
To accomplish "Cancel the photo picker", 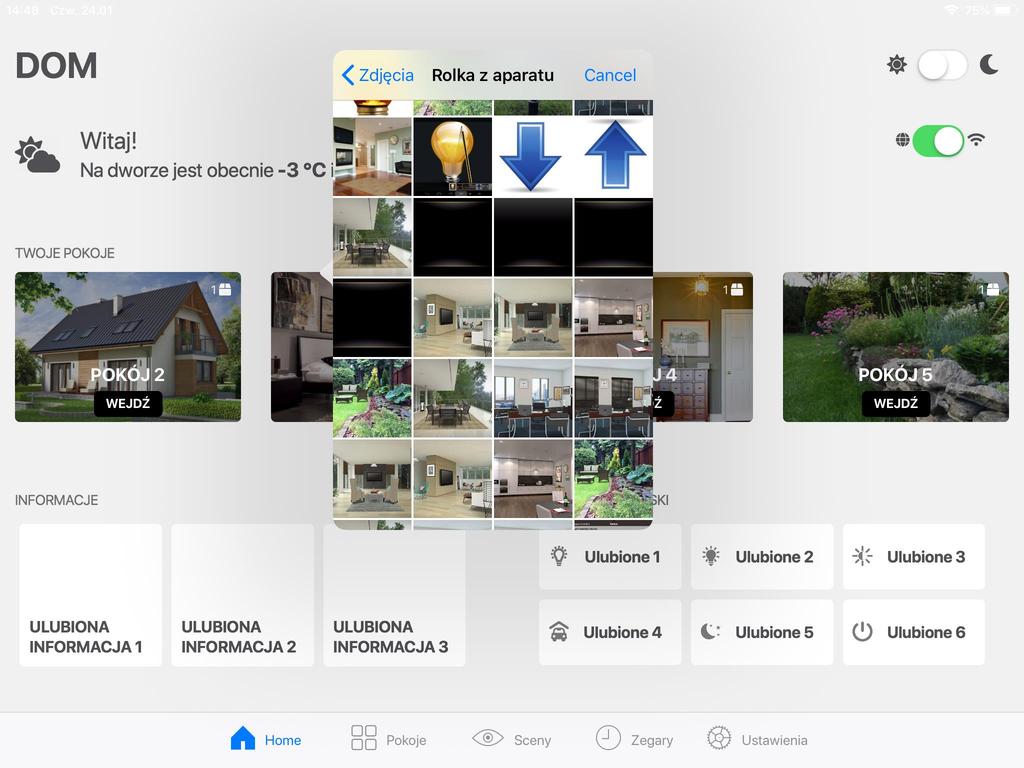I will point(609,75).
